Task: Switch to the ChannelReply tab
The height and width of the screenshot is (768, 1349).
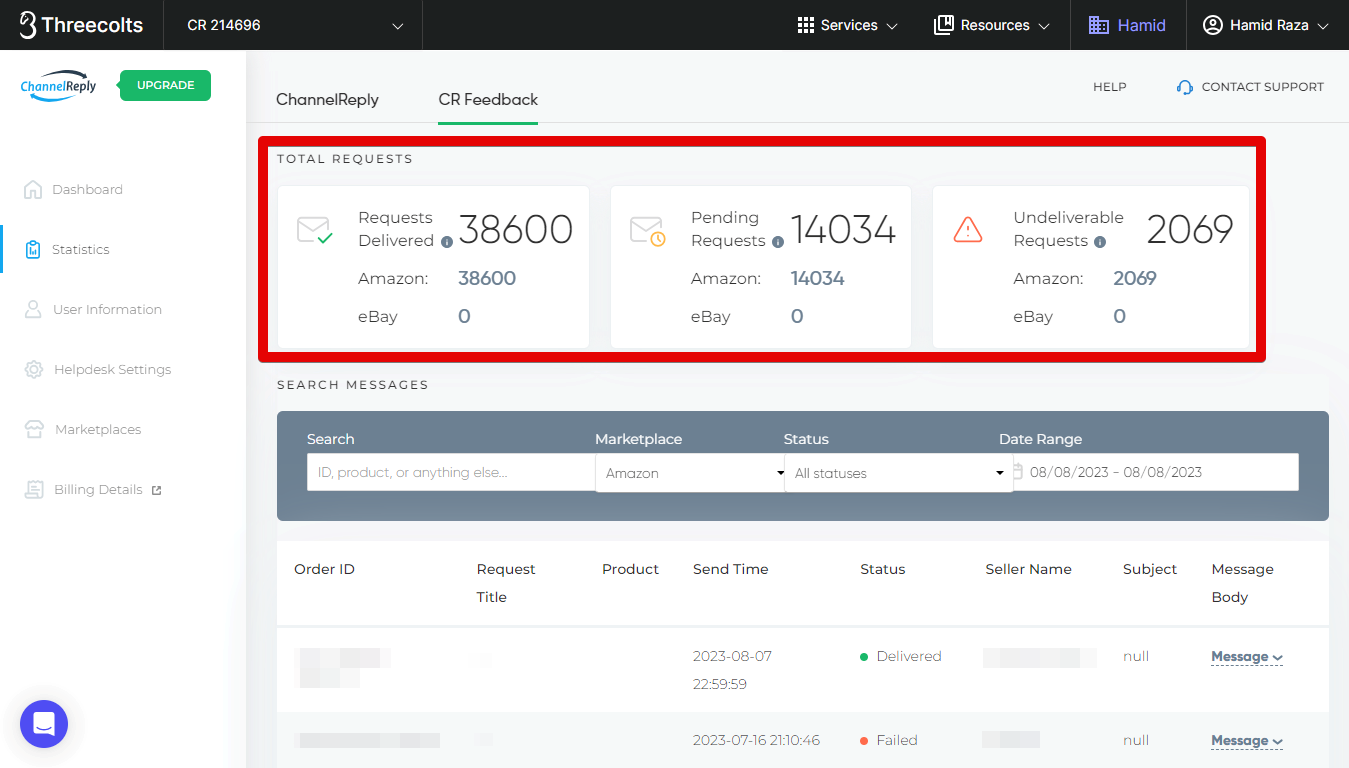Action: 327,99
